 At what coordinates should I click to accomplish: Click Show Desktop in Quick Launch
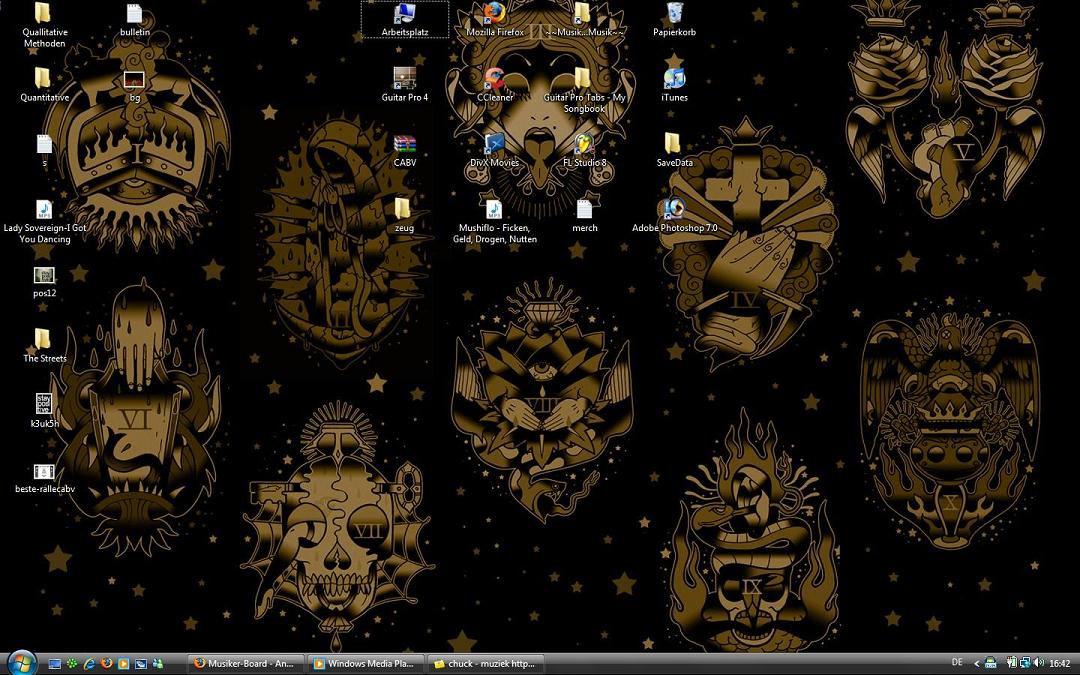pyautogui.click(x=55, y=664)
